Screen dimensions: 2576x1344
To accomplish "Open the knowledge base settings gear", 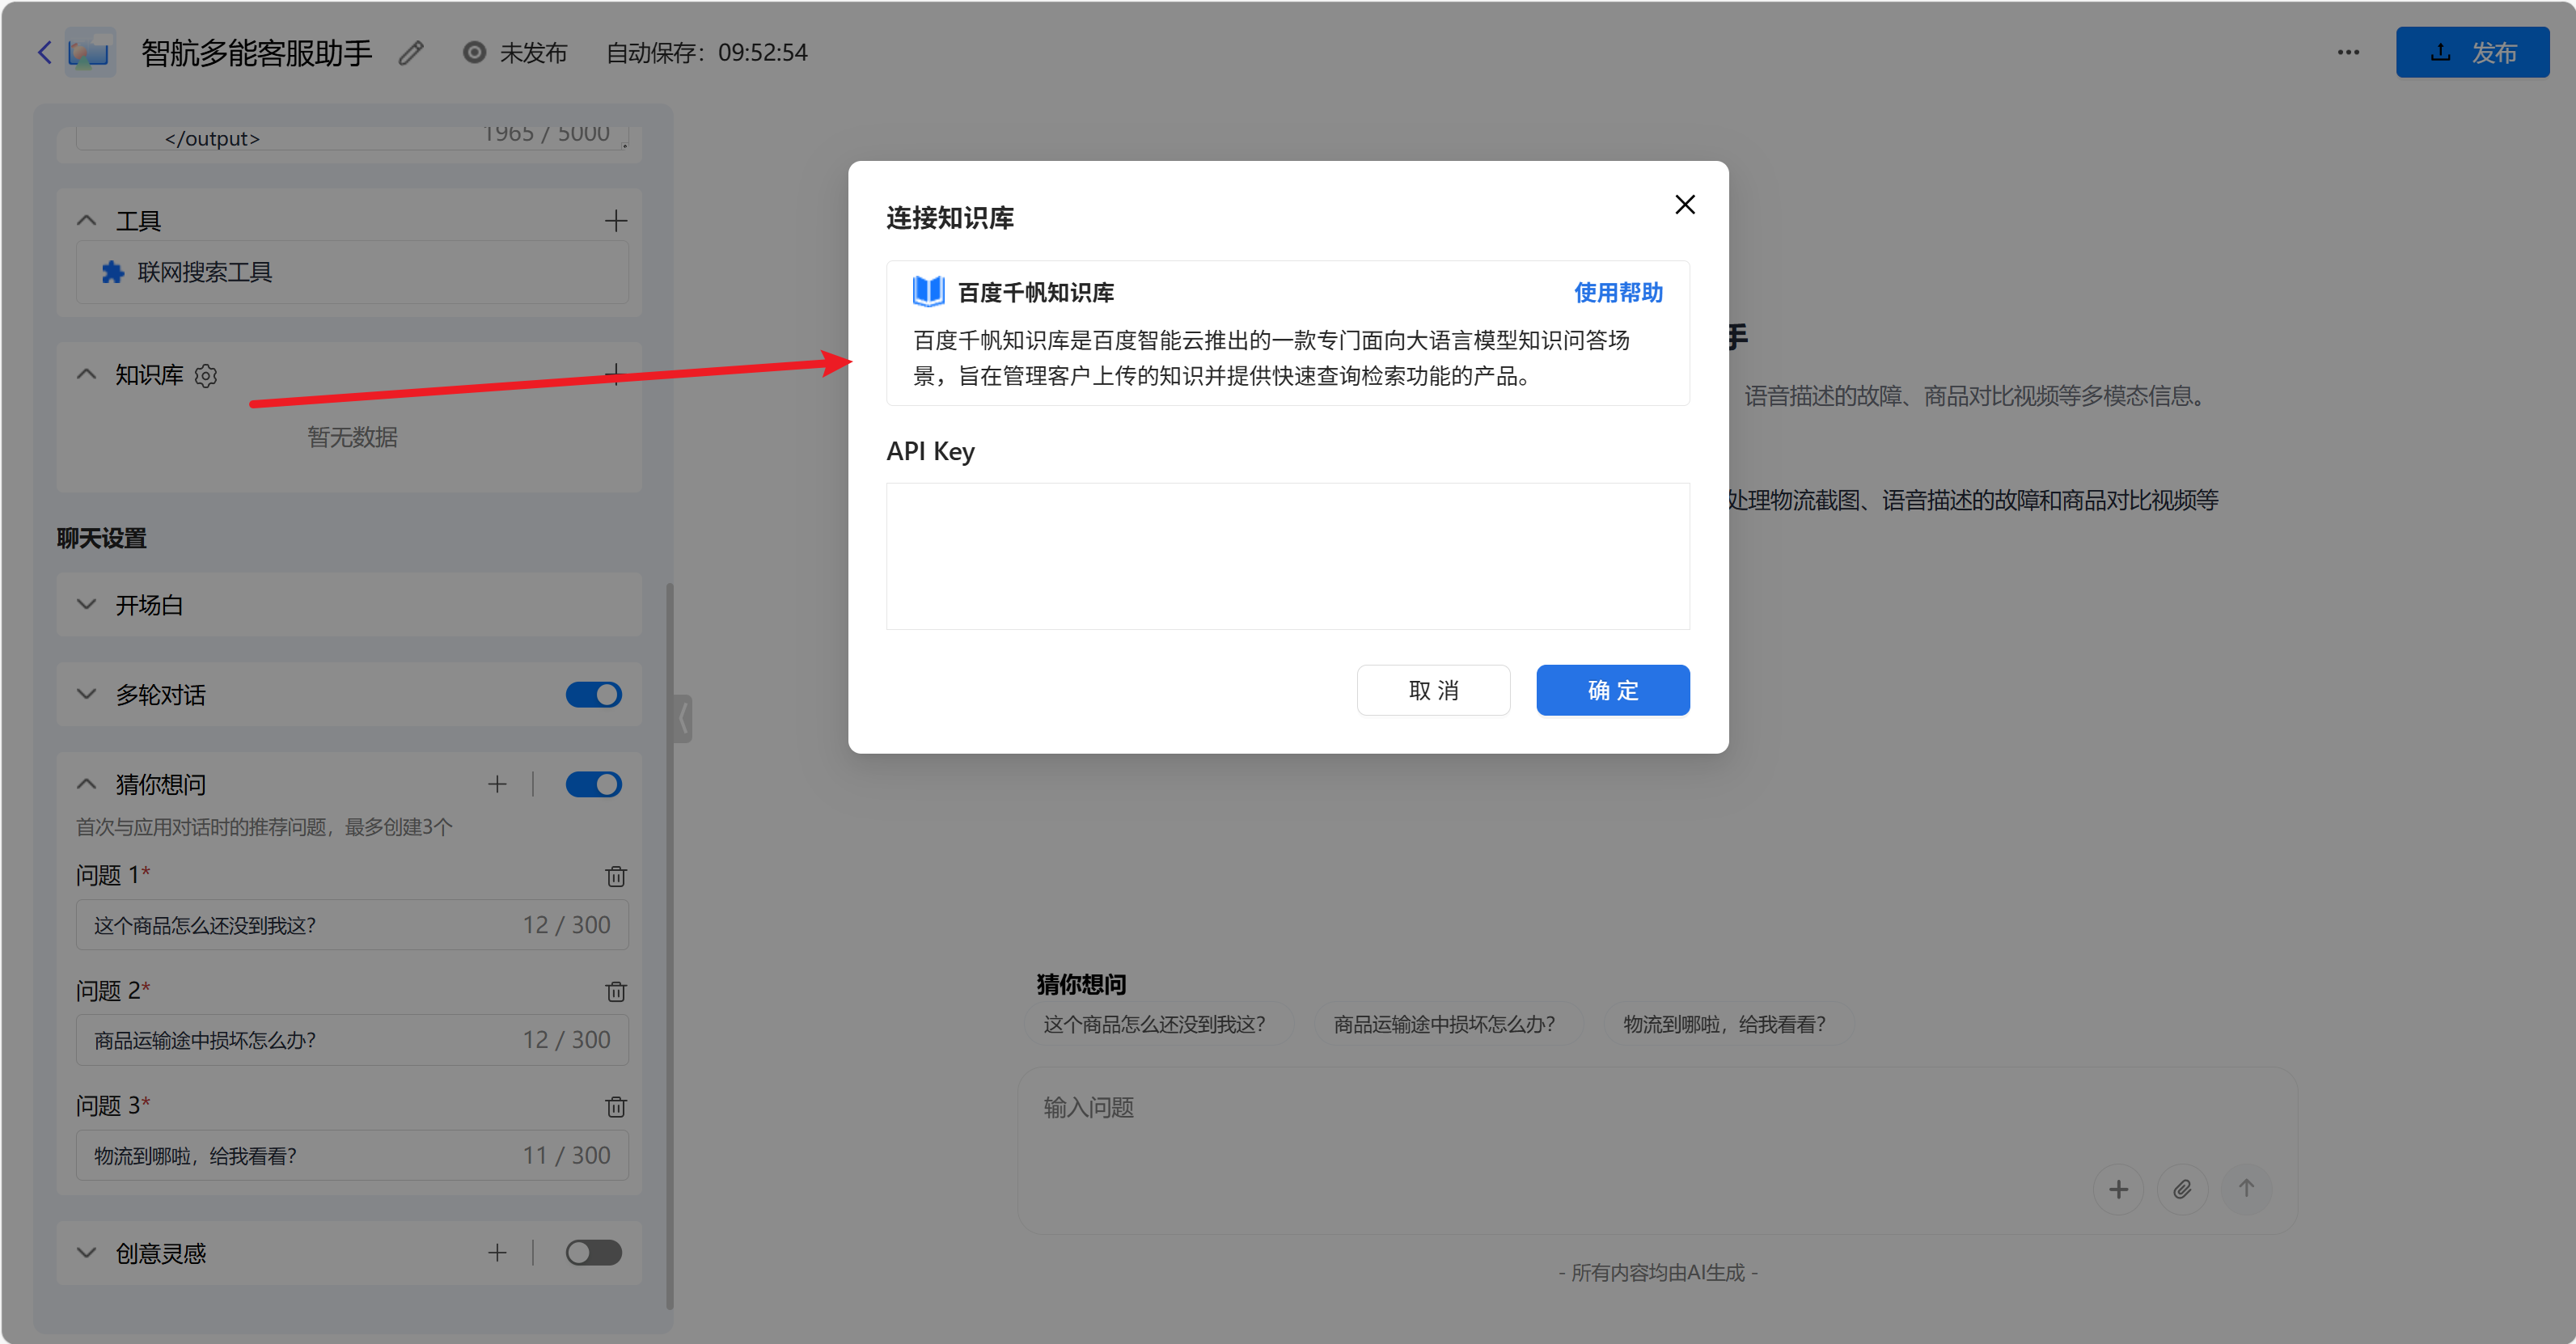I will pyautogui.click(x=206, y=375).
